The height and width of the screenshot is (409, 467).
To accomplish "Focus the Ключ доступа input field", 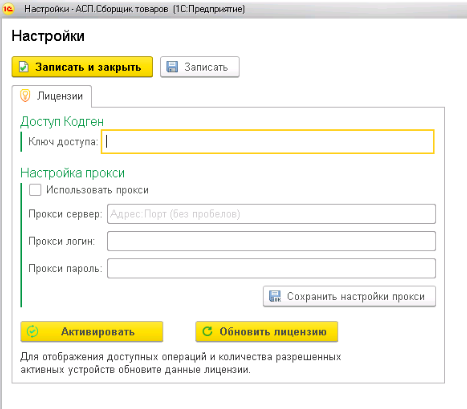I will pos(268,142).
